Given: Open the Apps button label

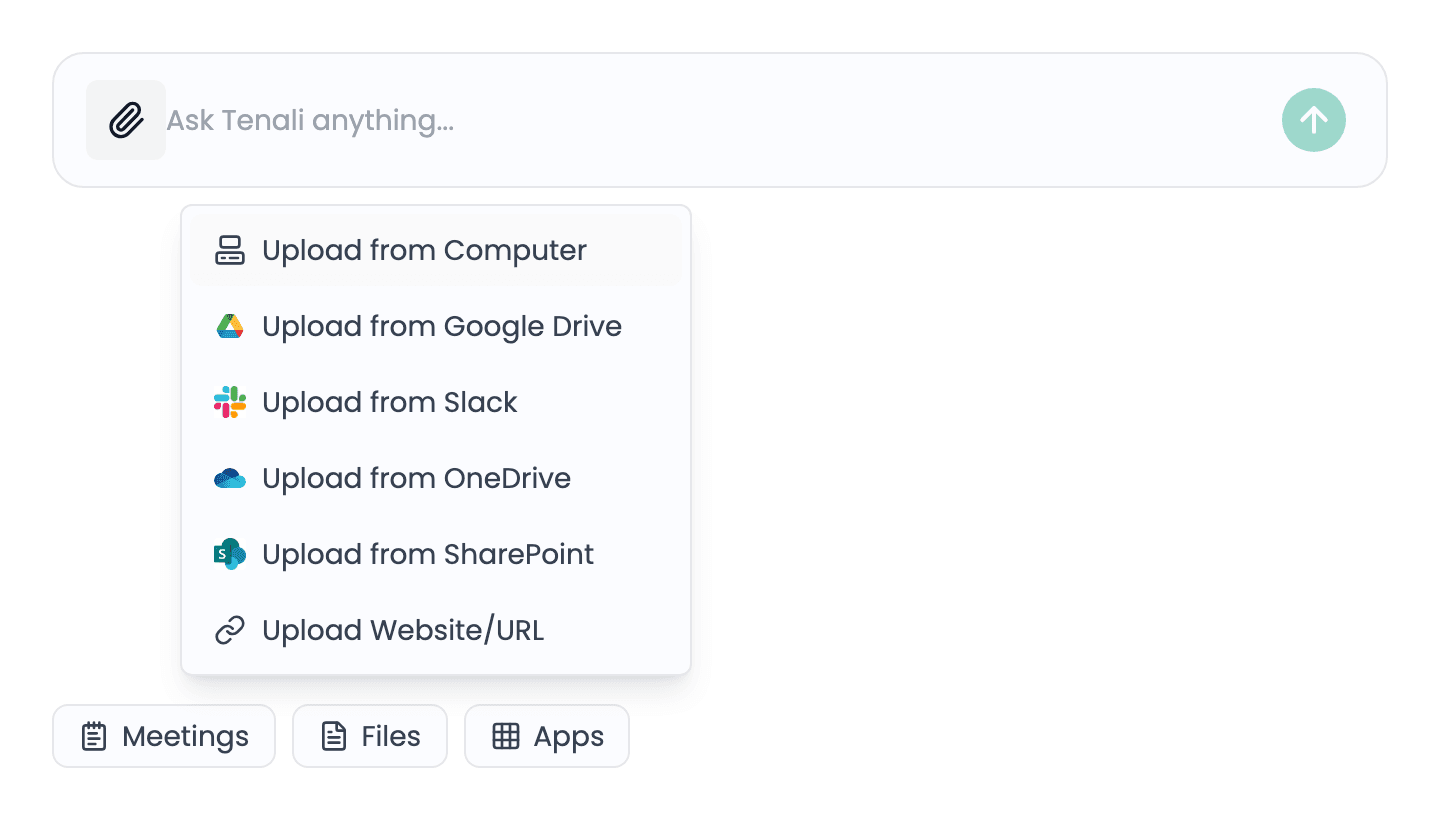Looking at the screenshot, I should (569, 738).
